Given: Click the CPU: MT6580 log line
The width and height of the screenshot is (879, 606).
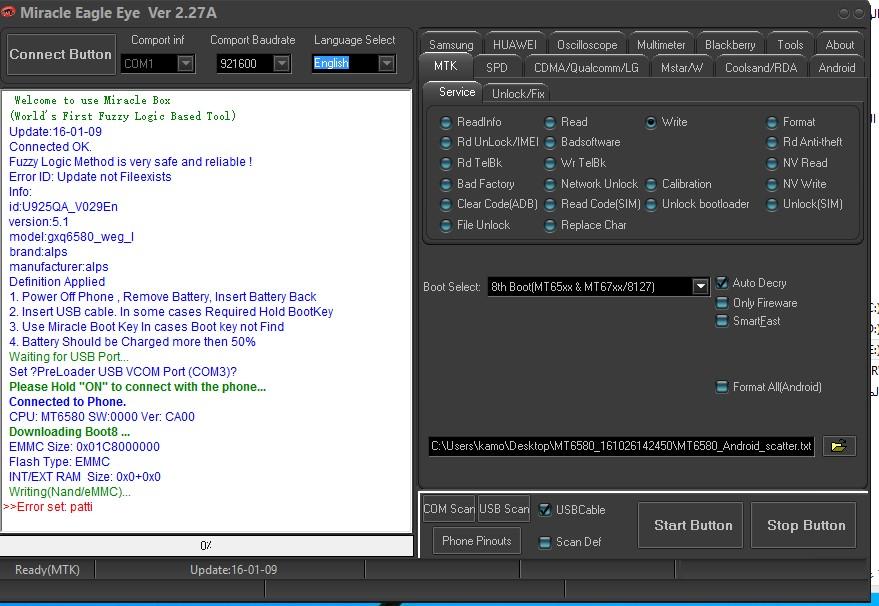Looking at the screenshot, I should click(102, 417).
